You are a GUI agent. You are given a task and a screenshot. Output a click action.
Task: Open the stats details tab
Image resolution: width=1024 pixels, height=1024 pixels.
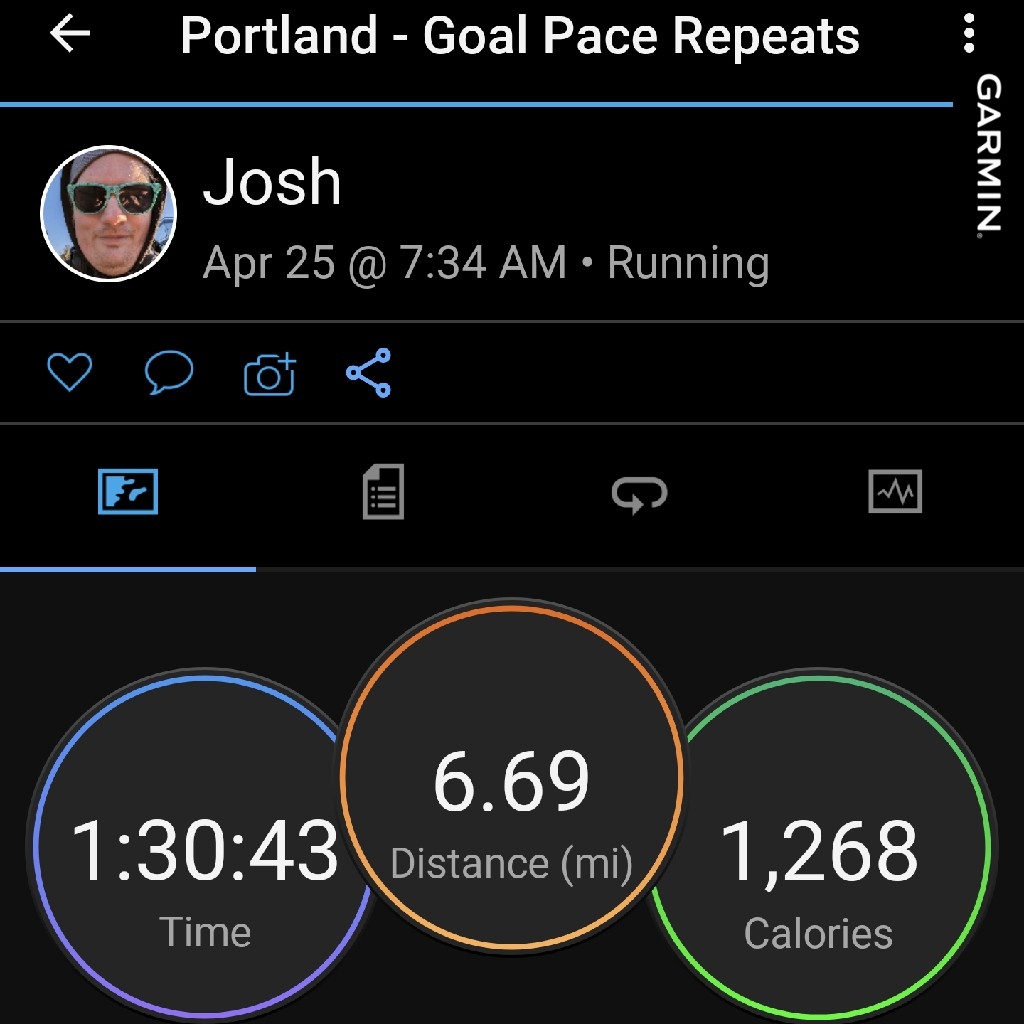[x=383, y=492]
